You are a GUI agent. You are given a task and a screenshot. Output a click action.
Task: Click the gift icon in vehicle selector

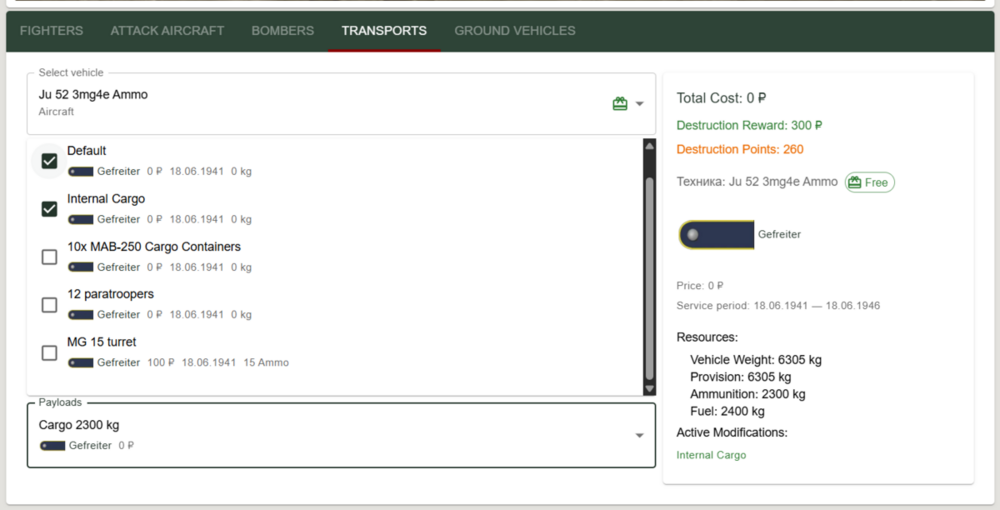tap(620, 104)
